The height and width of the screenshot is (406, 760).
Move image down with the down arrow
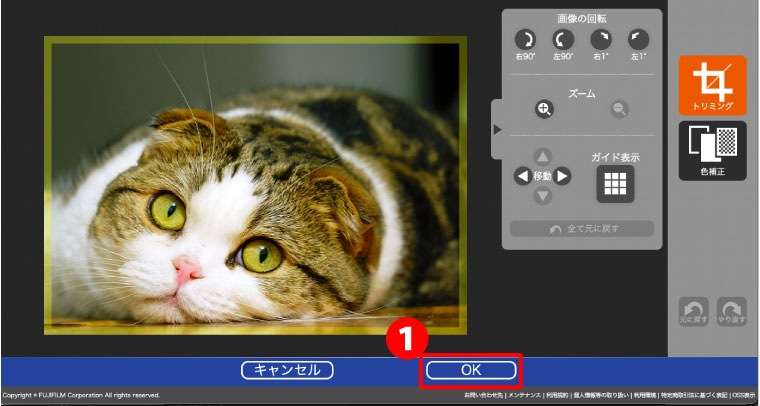542,196
